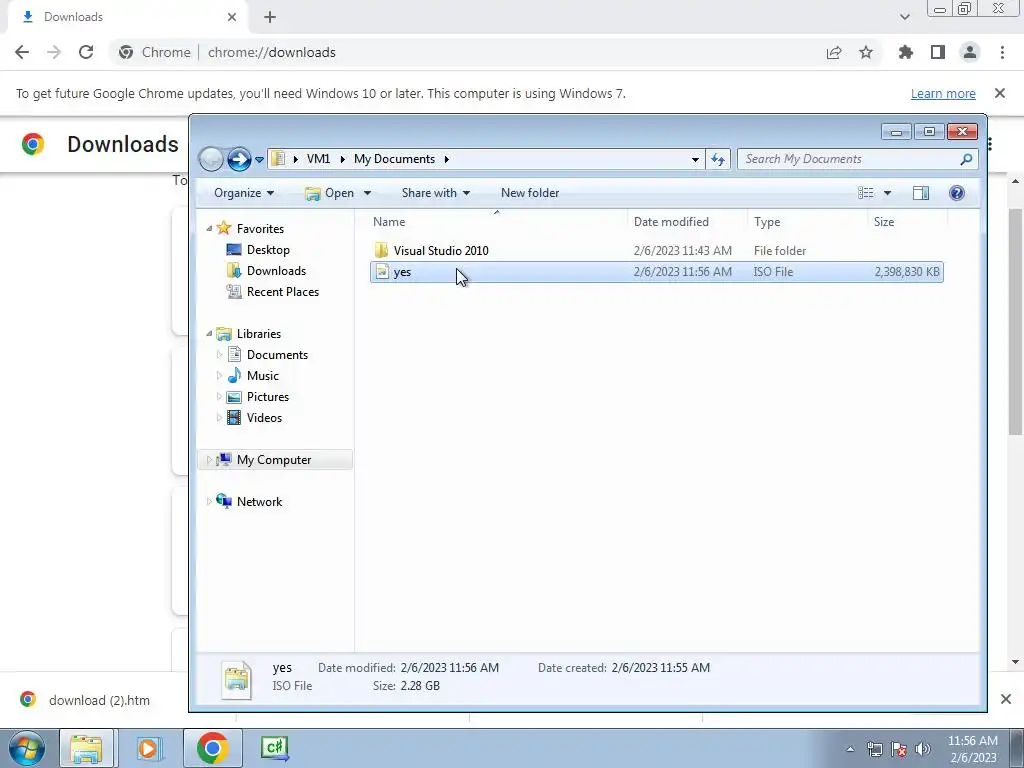
Task: Click the Date modified value in the details pane
Action: click(449, 667)
